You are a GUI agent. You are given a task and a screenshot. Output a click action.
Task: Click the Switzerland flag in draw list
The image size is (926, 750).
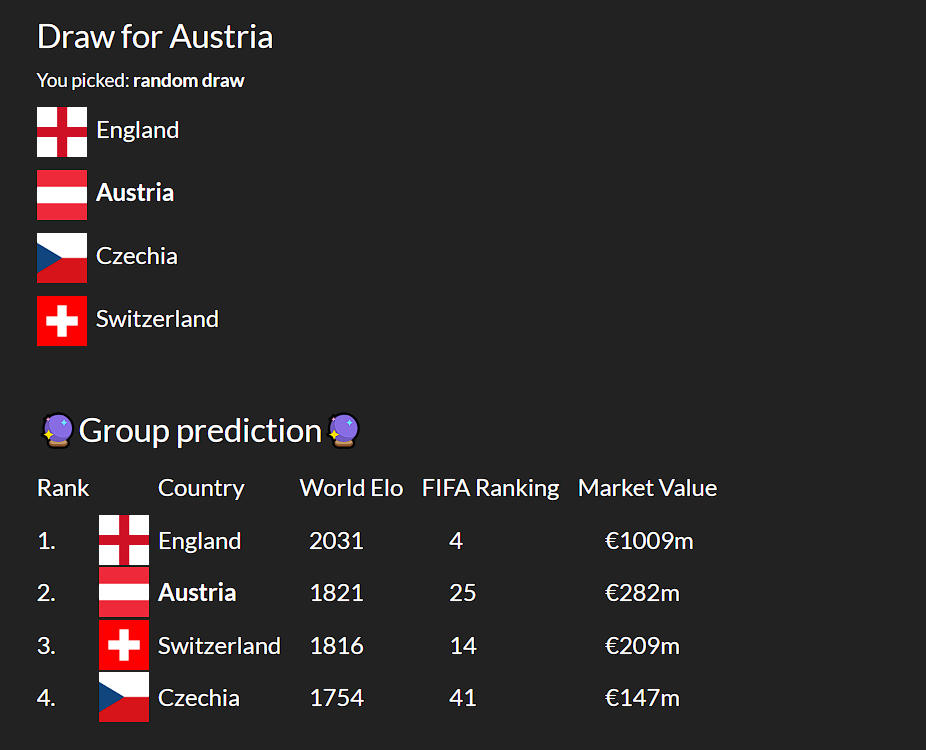(x=62, y=321)
